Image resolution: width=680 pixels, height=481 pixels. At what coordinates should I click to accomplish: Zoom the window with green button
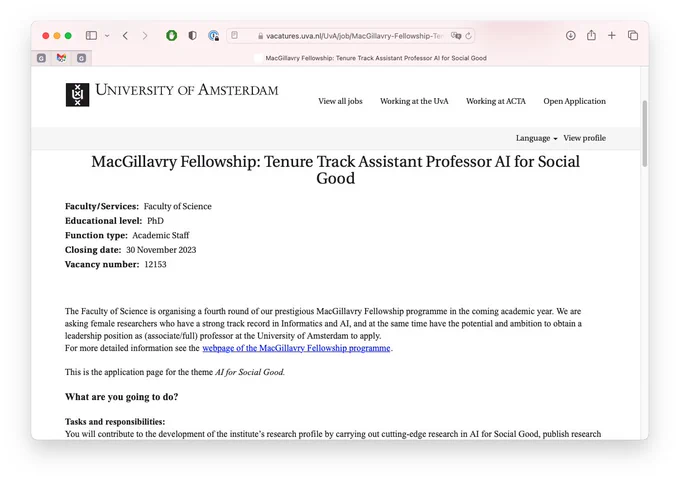click(x=68, y=36)
